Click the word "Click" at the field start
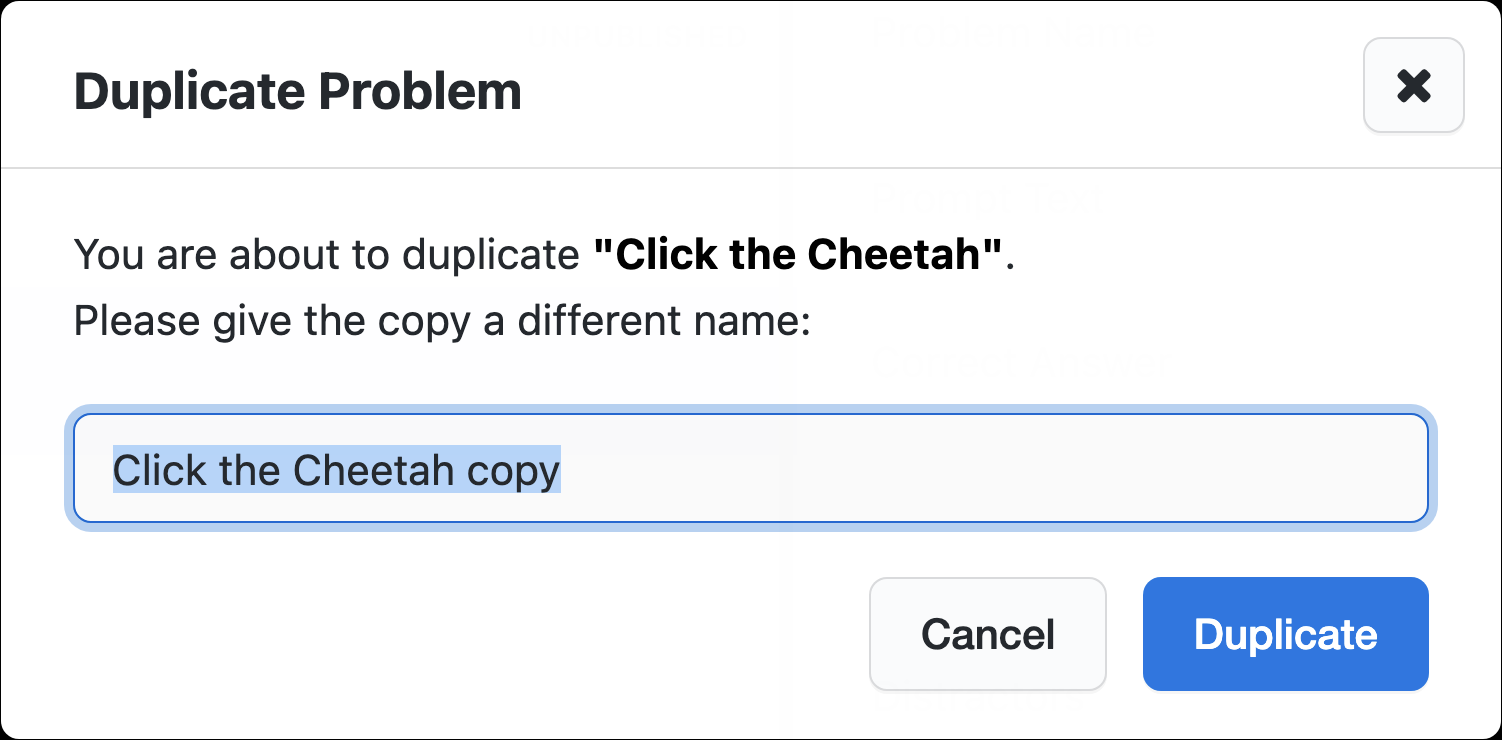Screen dimensions: 1502x740 point(146,470)
